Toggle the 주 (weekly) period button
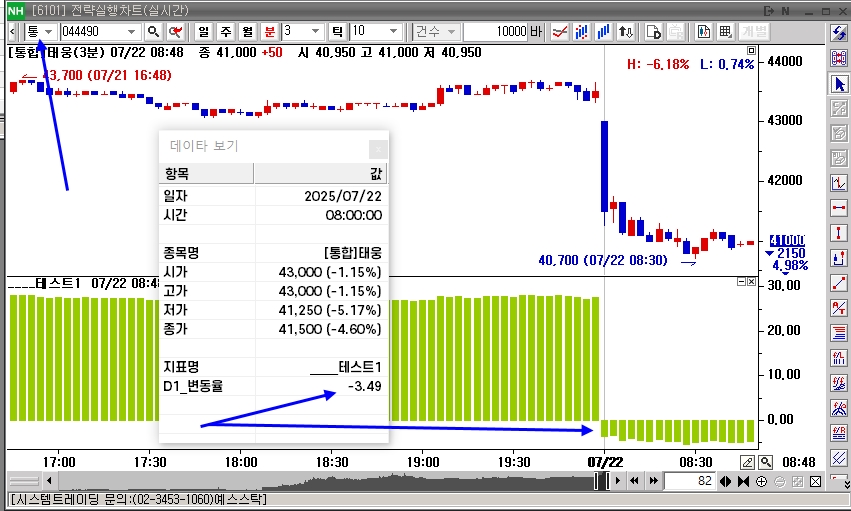 [225, 31]
